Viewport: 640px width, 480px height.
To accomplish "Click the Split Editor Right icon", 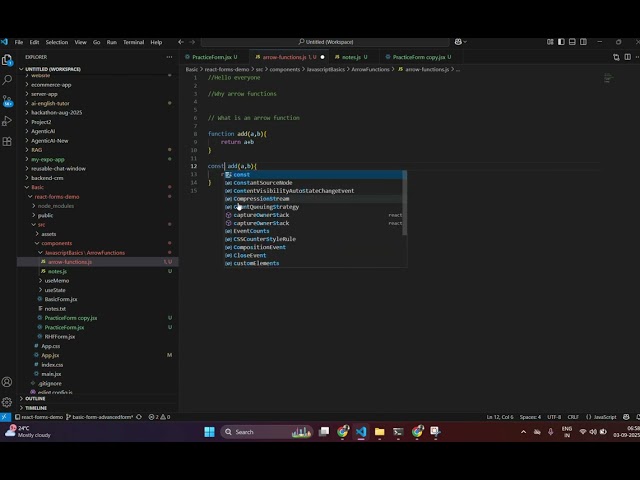I will 627,57.
